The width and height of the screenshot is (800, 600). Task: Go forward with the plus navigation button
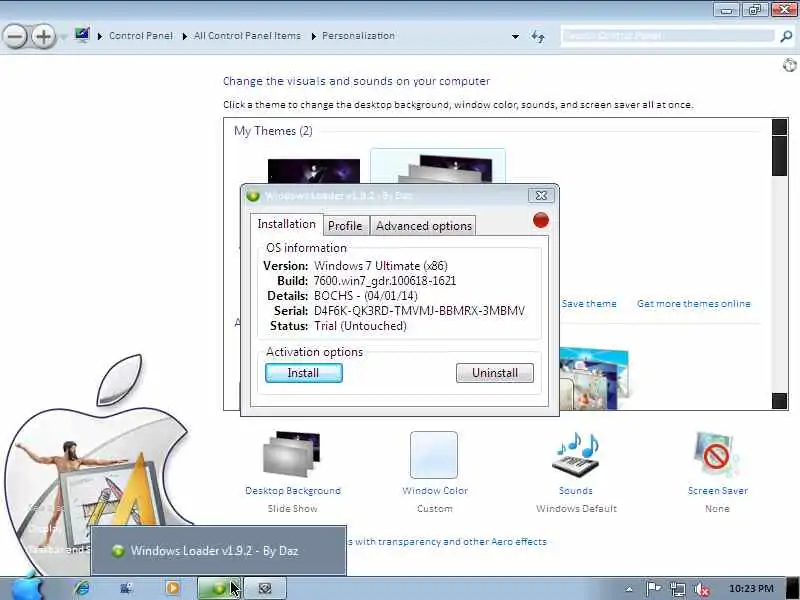[x=44, y=36]
